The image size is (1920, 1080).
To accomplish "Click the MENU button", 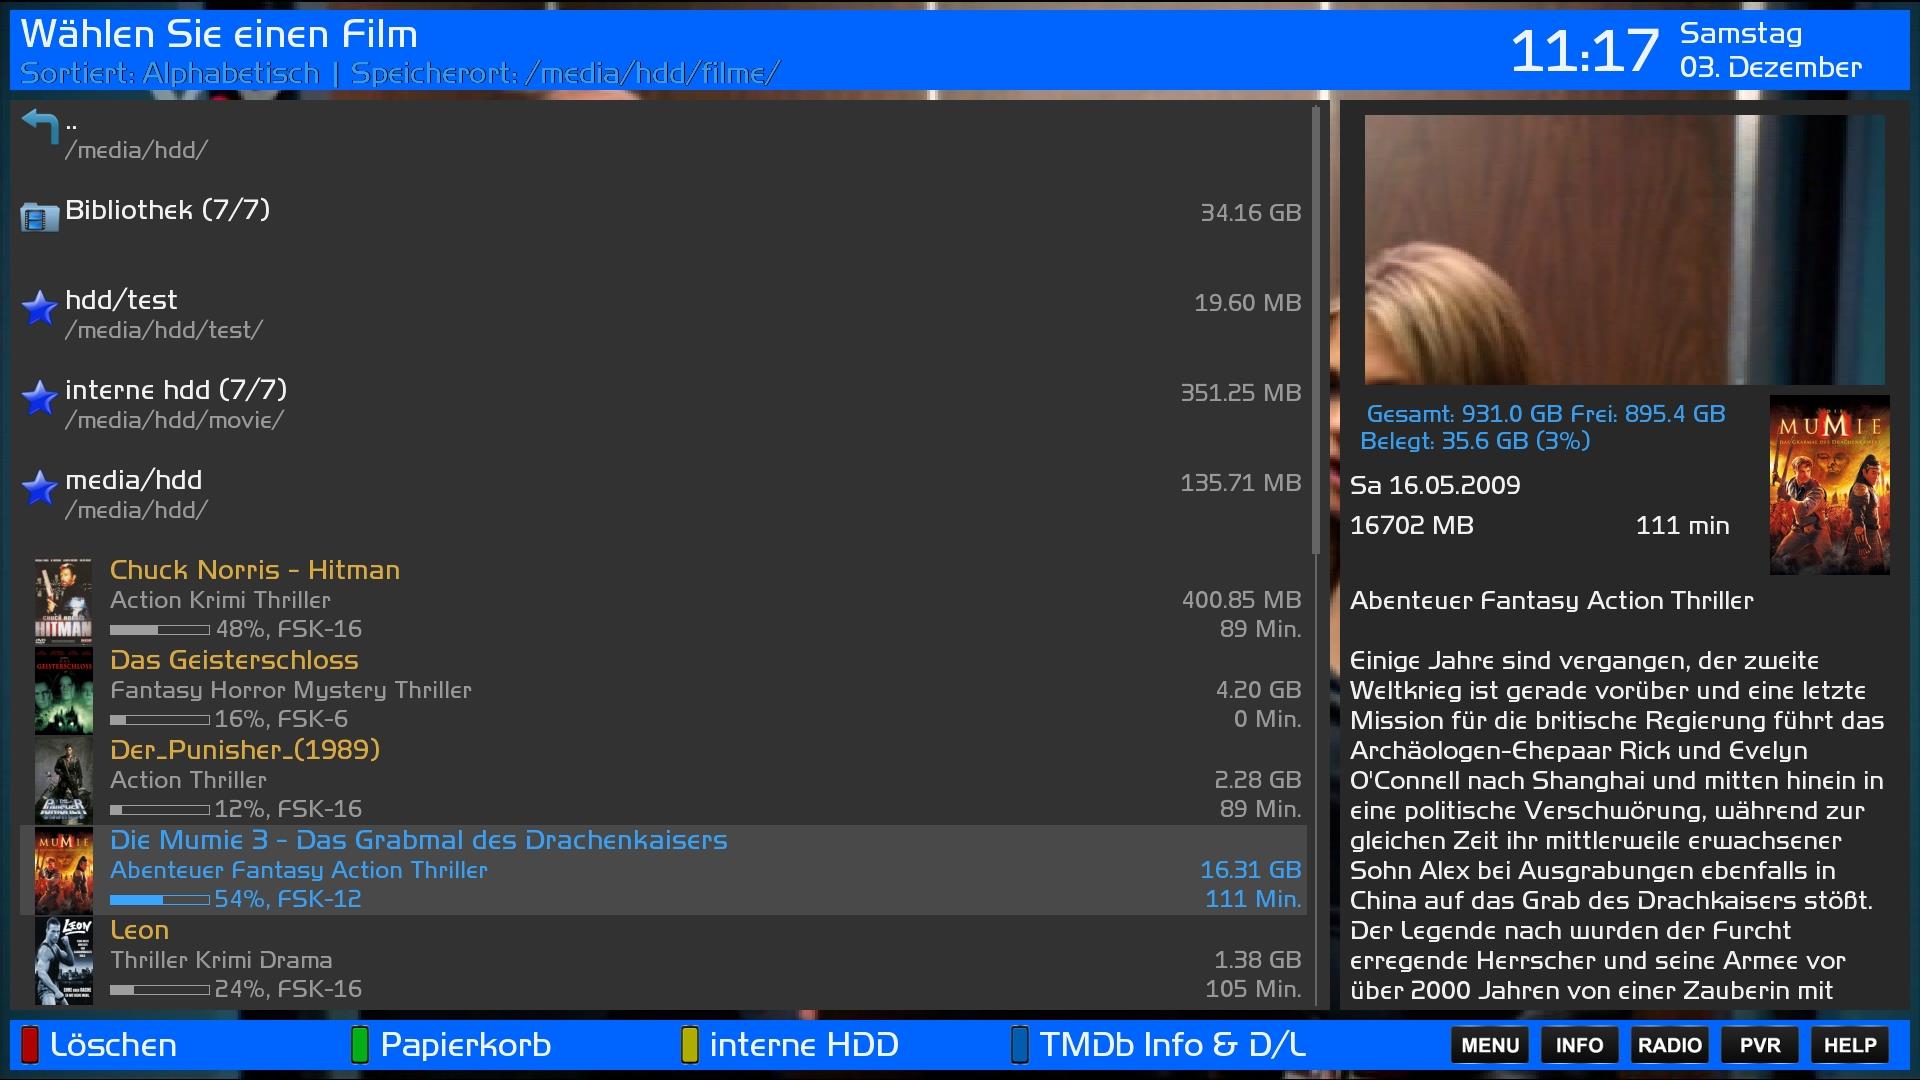I will (x=1489, y=1045).
